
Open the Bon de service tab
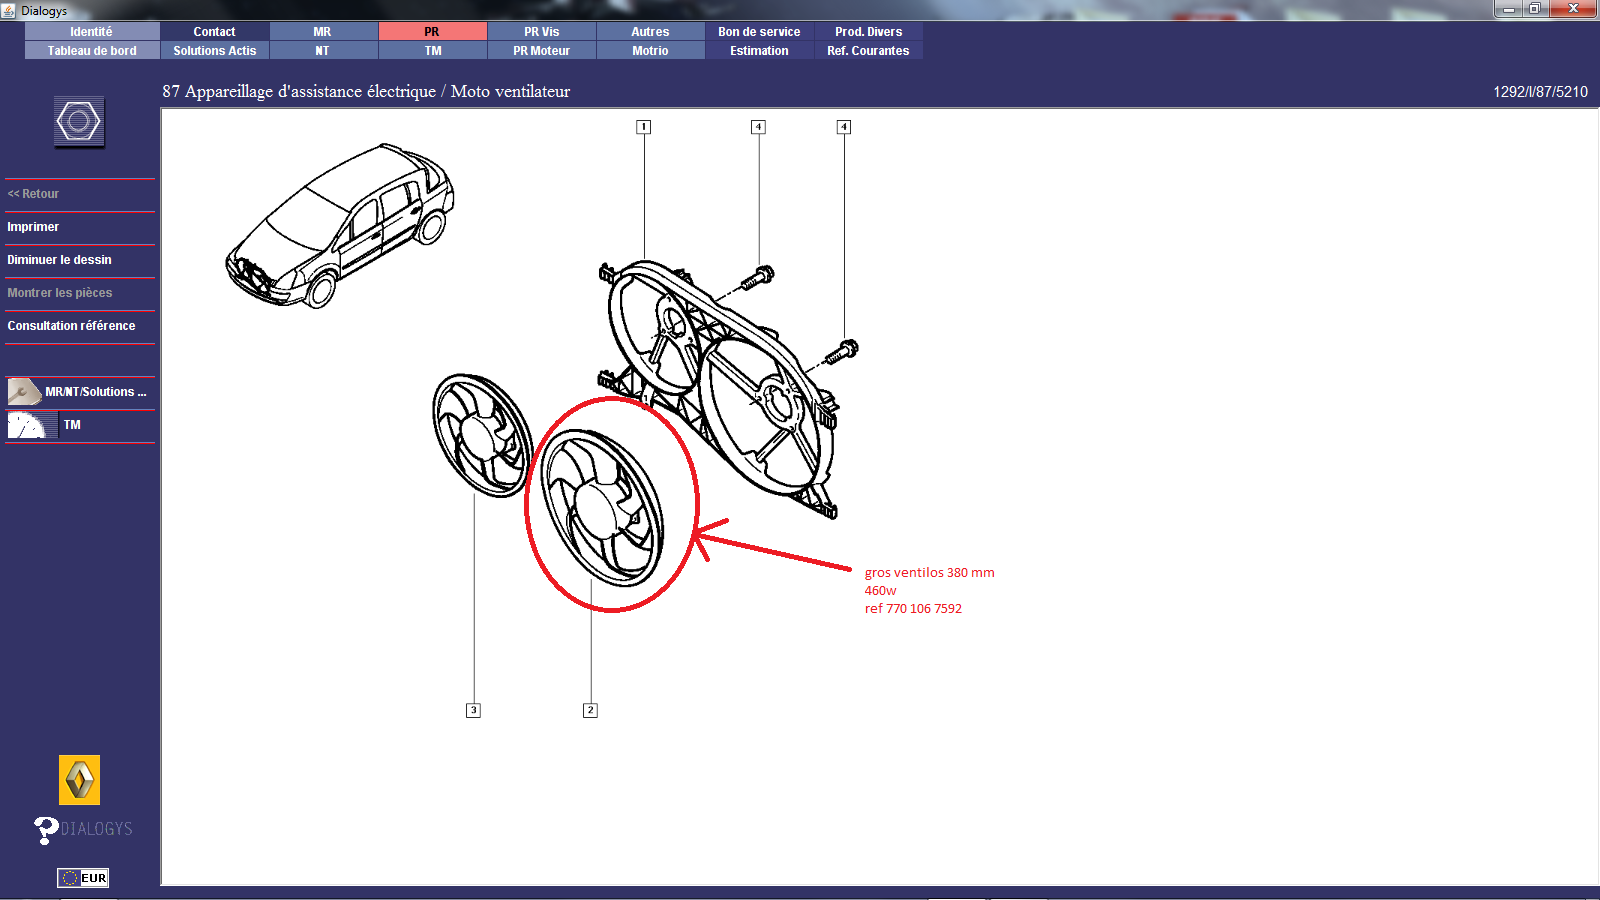[759, 32]
